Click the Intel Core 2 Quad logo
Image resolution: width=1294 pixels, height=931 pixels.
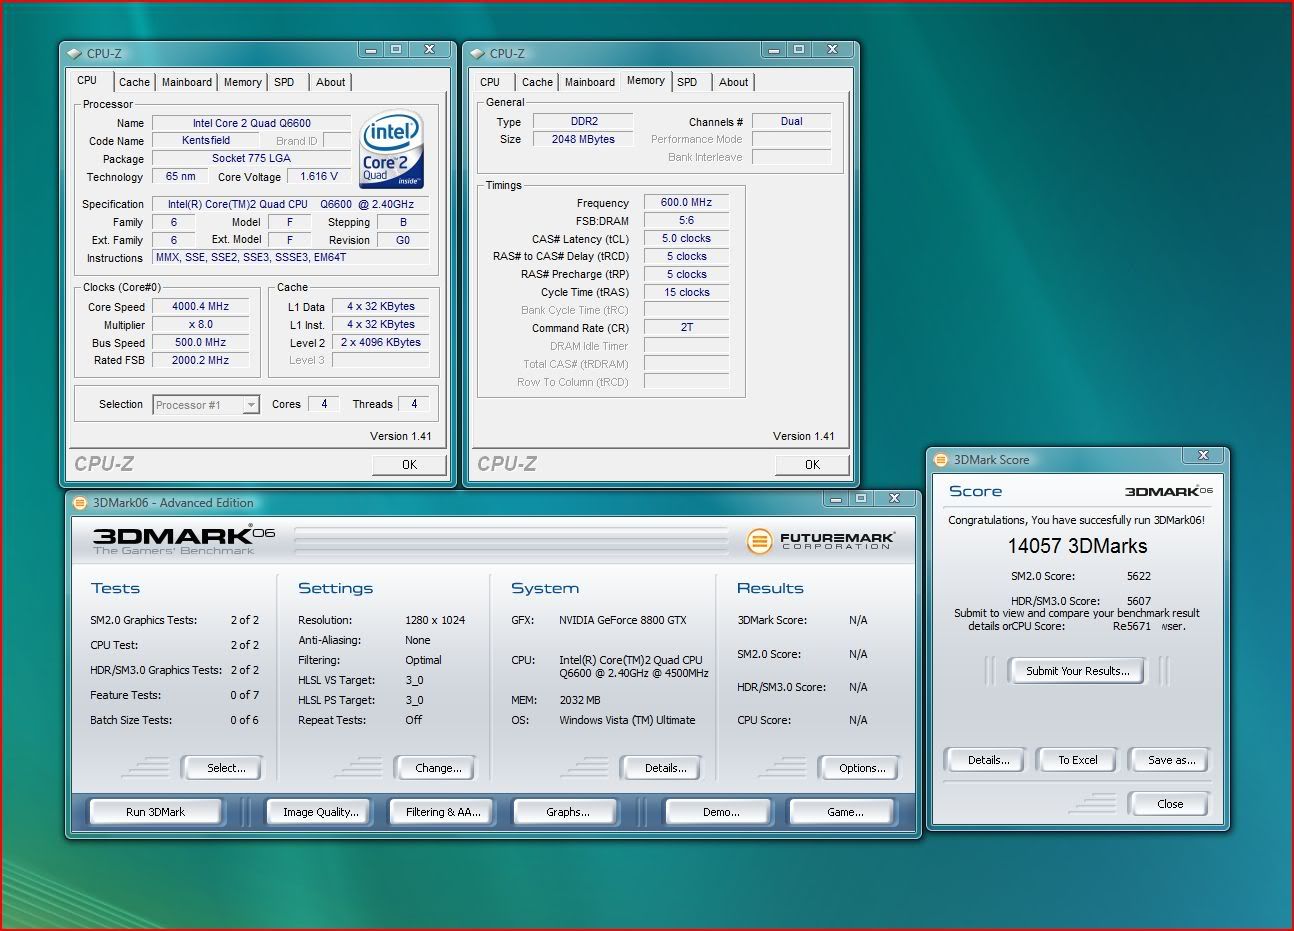pyautogui.click(x=391, y=149)
